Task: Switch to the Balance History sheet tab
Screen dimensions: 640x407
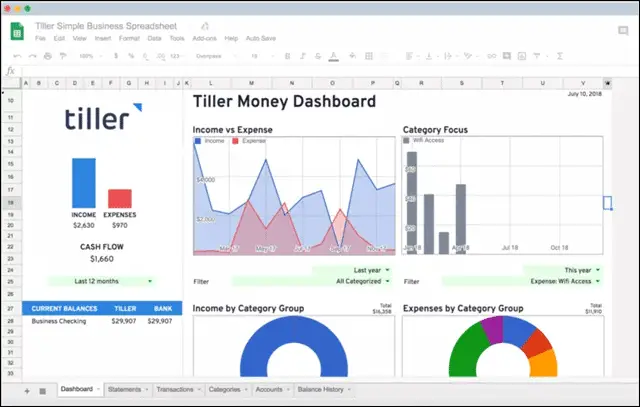Action: click(x=322, y=389)
